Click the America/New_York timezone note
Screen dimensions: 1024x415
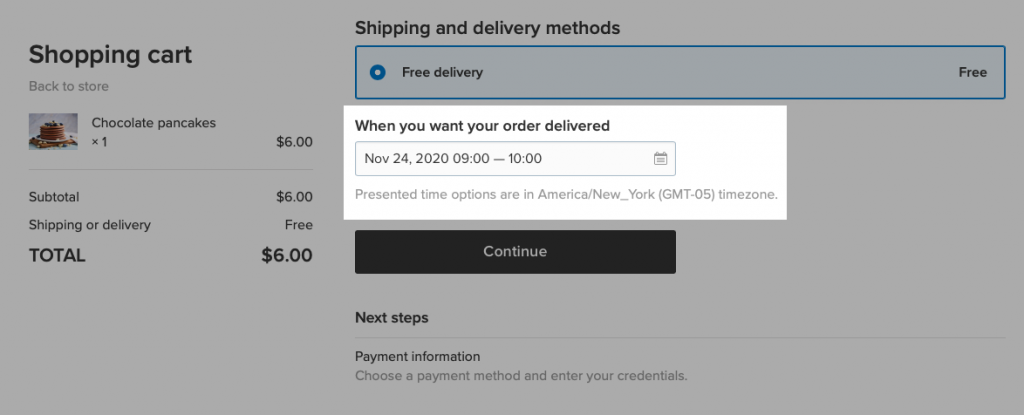pos(566,195)
